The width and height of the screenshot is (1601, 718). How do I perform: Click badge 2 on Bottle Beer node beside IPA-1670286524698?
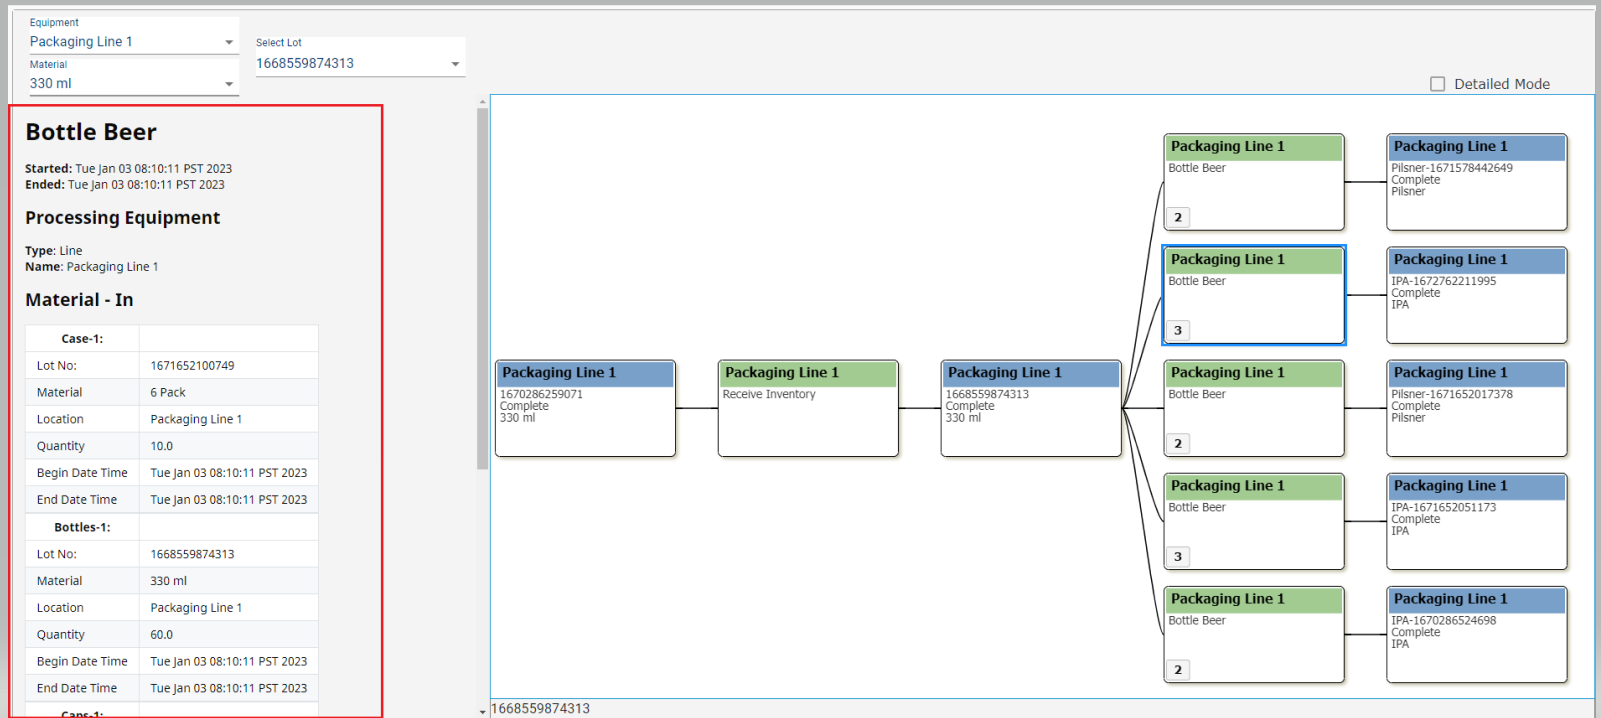coord(1178,669)
